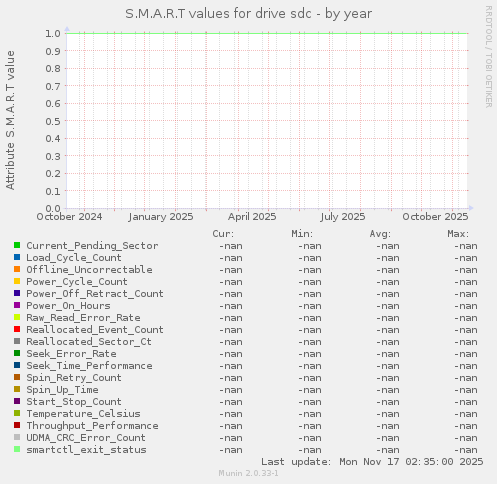Select the Temperature_Celsius legend label
The width and height of the screenshot is (497, 484).
83,414
